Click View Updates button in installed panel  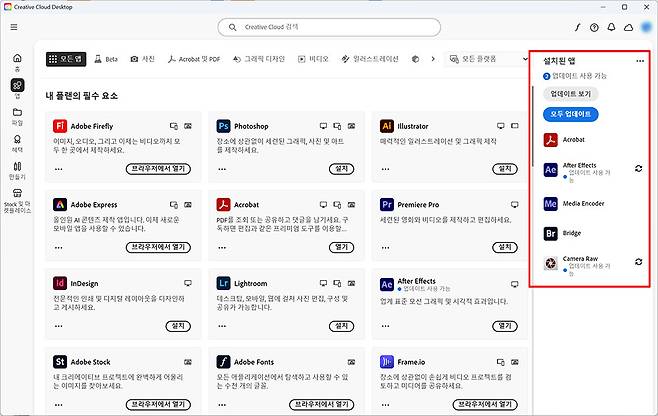[570, 93]
